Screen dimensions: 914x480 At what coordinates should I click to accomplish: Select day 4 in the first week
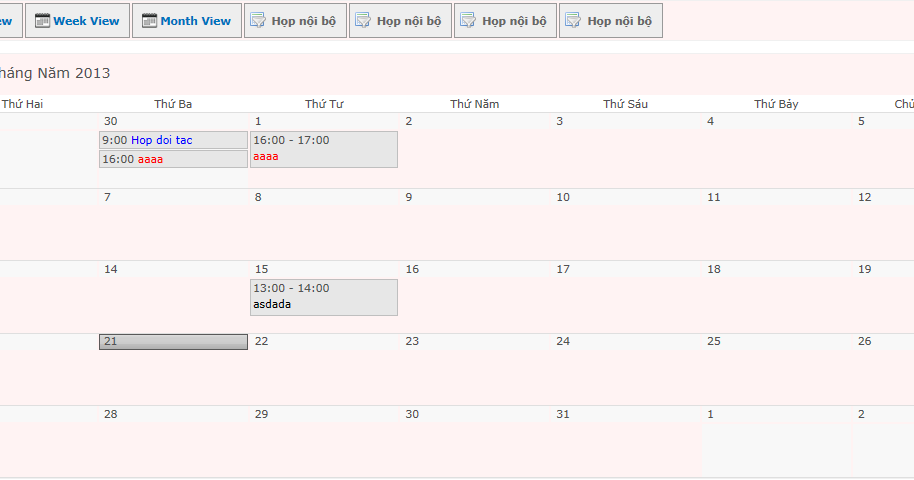point(710,121)
